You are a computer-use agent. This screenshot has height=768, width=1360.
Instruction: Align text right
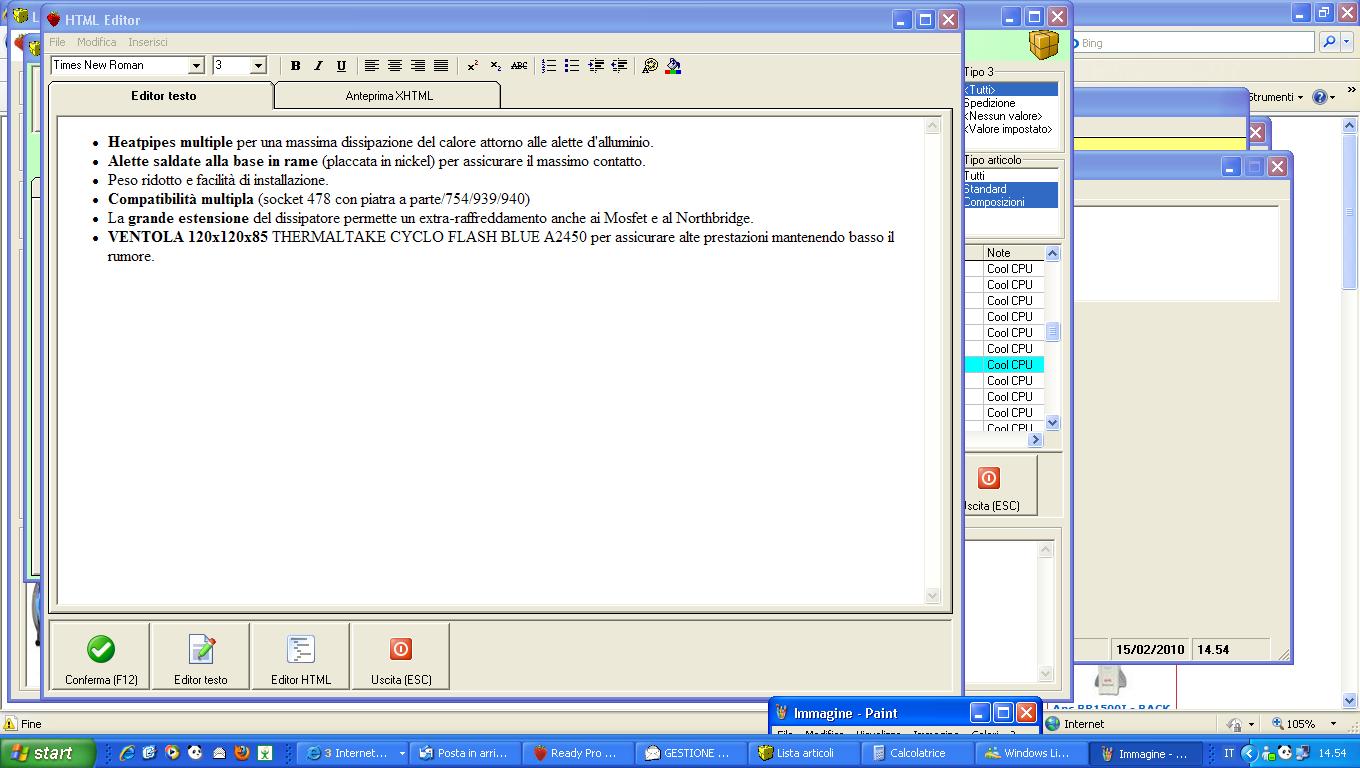pos(418,66)
